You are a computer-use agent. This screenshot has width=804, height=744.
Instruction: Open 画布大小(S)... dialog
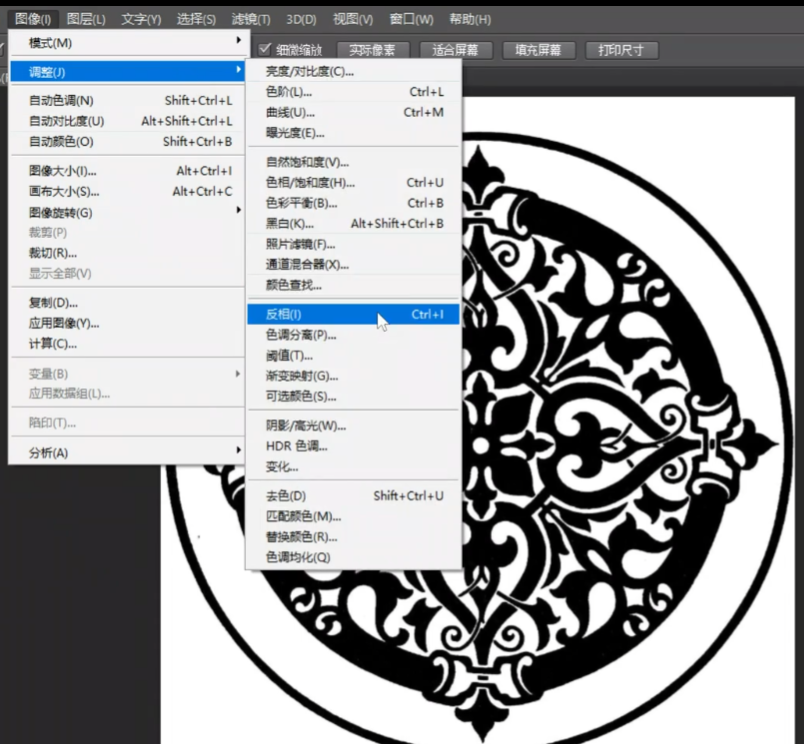[127, 191]
